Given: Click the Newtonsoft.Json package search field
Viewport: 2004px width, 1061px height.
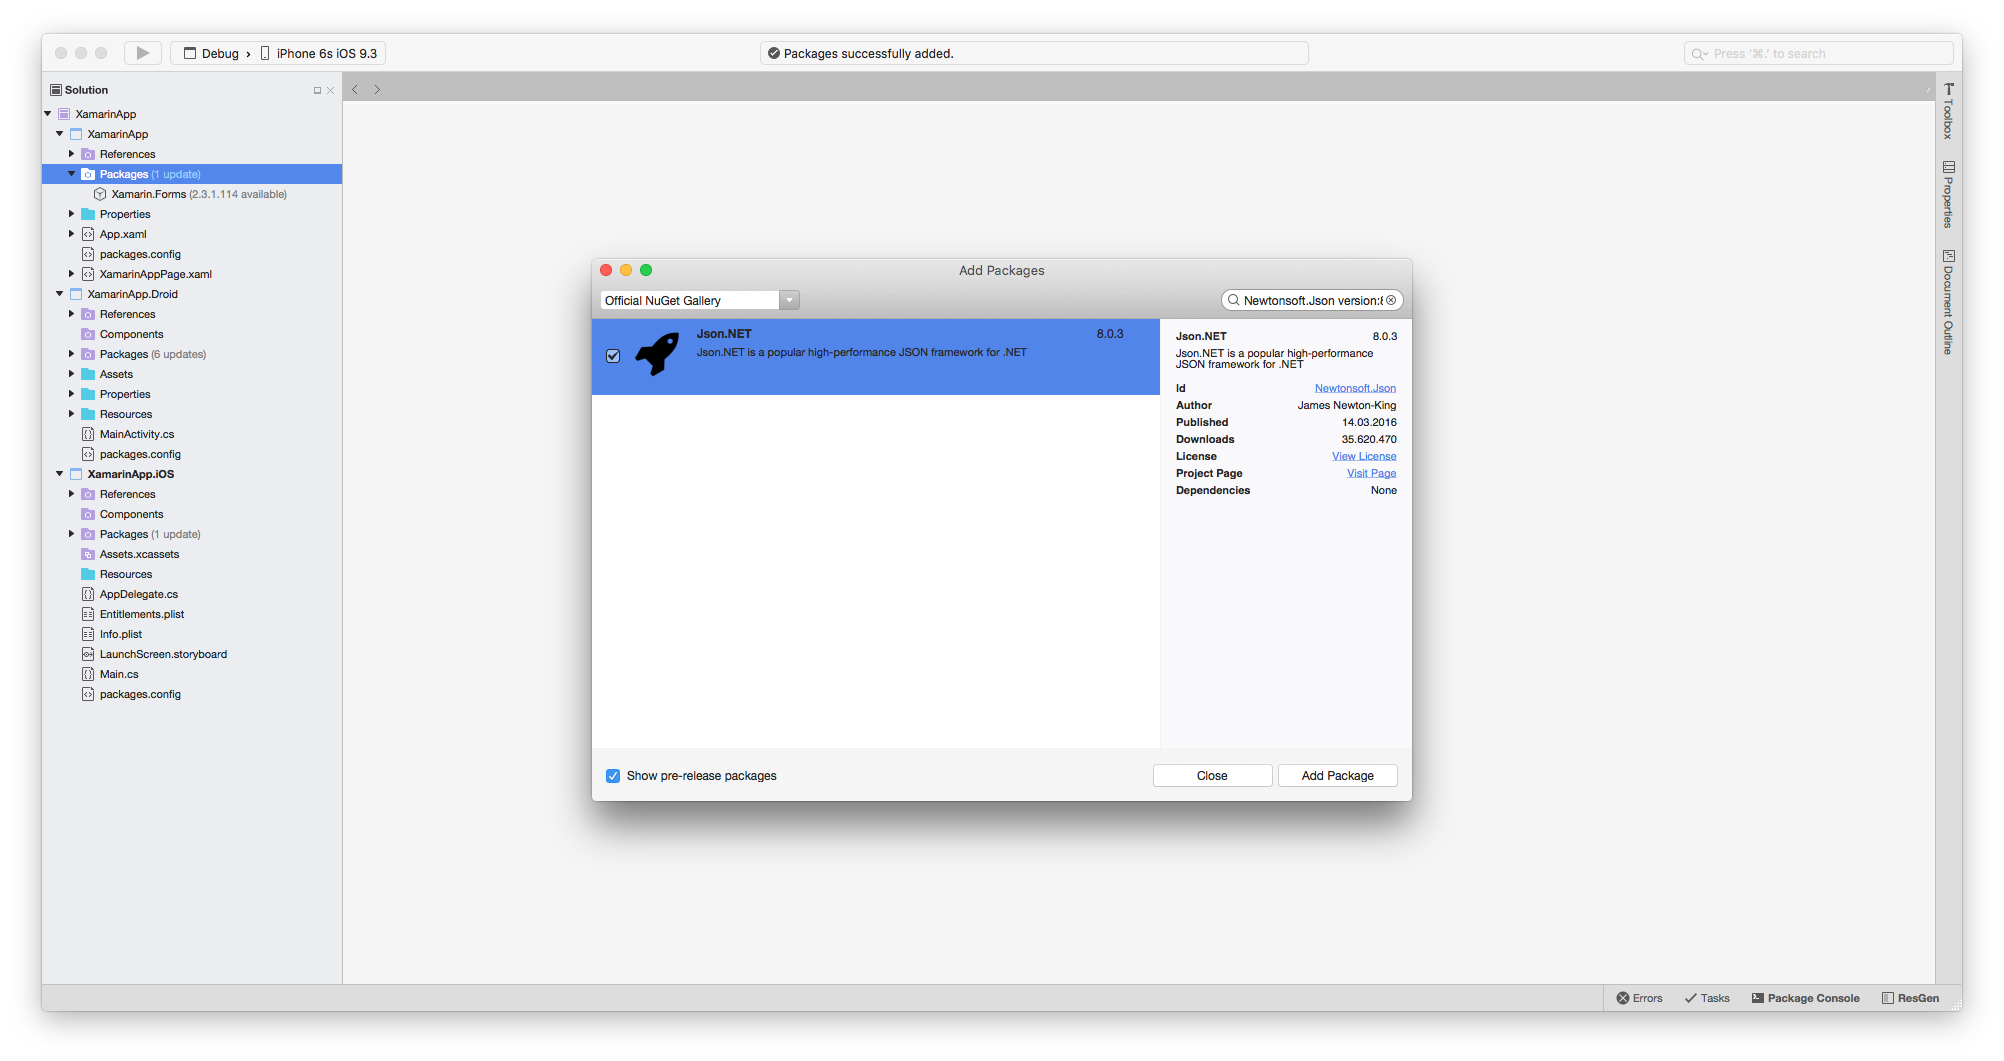Looking at the screenshot, I should [1310, 300].
